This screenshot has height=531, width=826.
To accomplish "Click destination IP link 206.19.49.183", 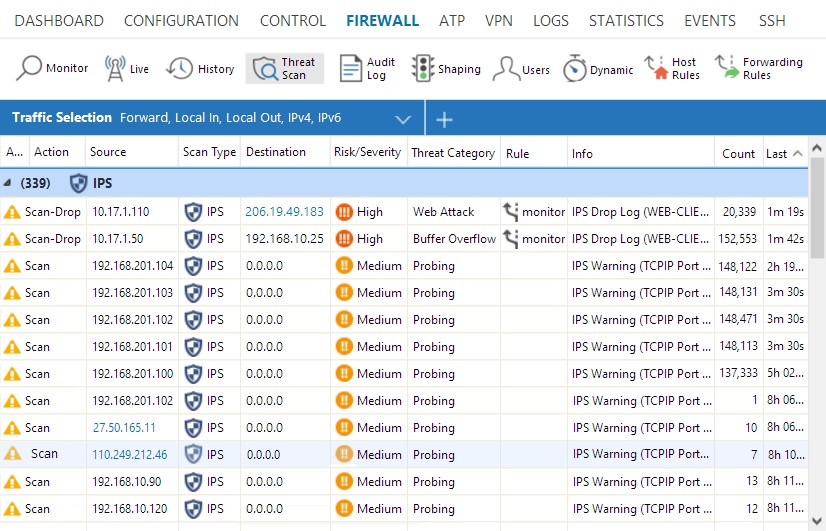I will coord(284,212).
